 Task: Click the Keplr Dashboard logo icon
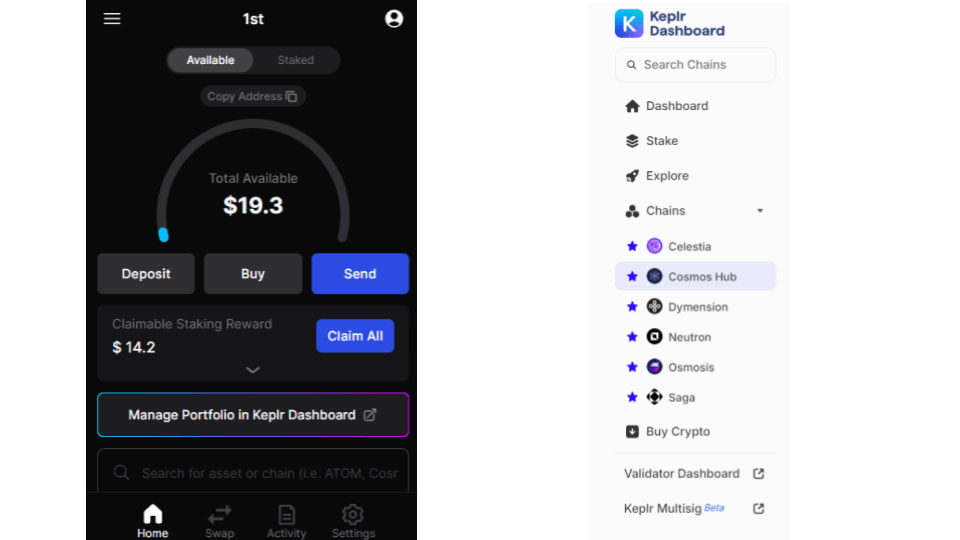coord(629,23)
